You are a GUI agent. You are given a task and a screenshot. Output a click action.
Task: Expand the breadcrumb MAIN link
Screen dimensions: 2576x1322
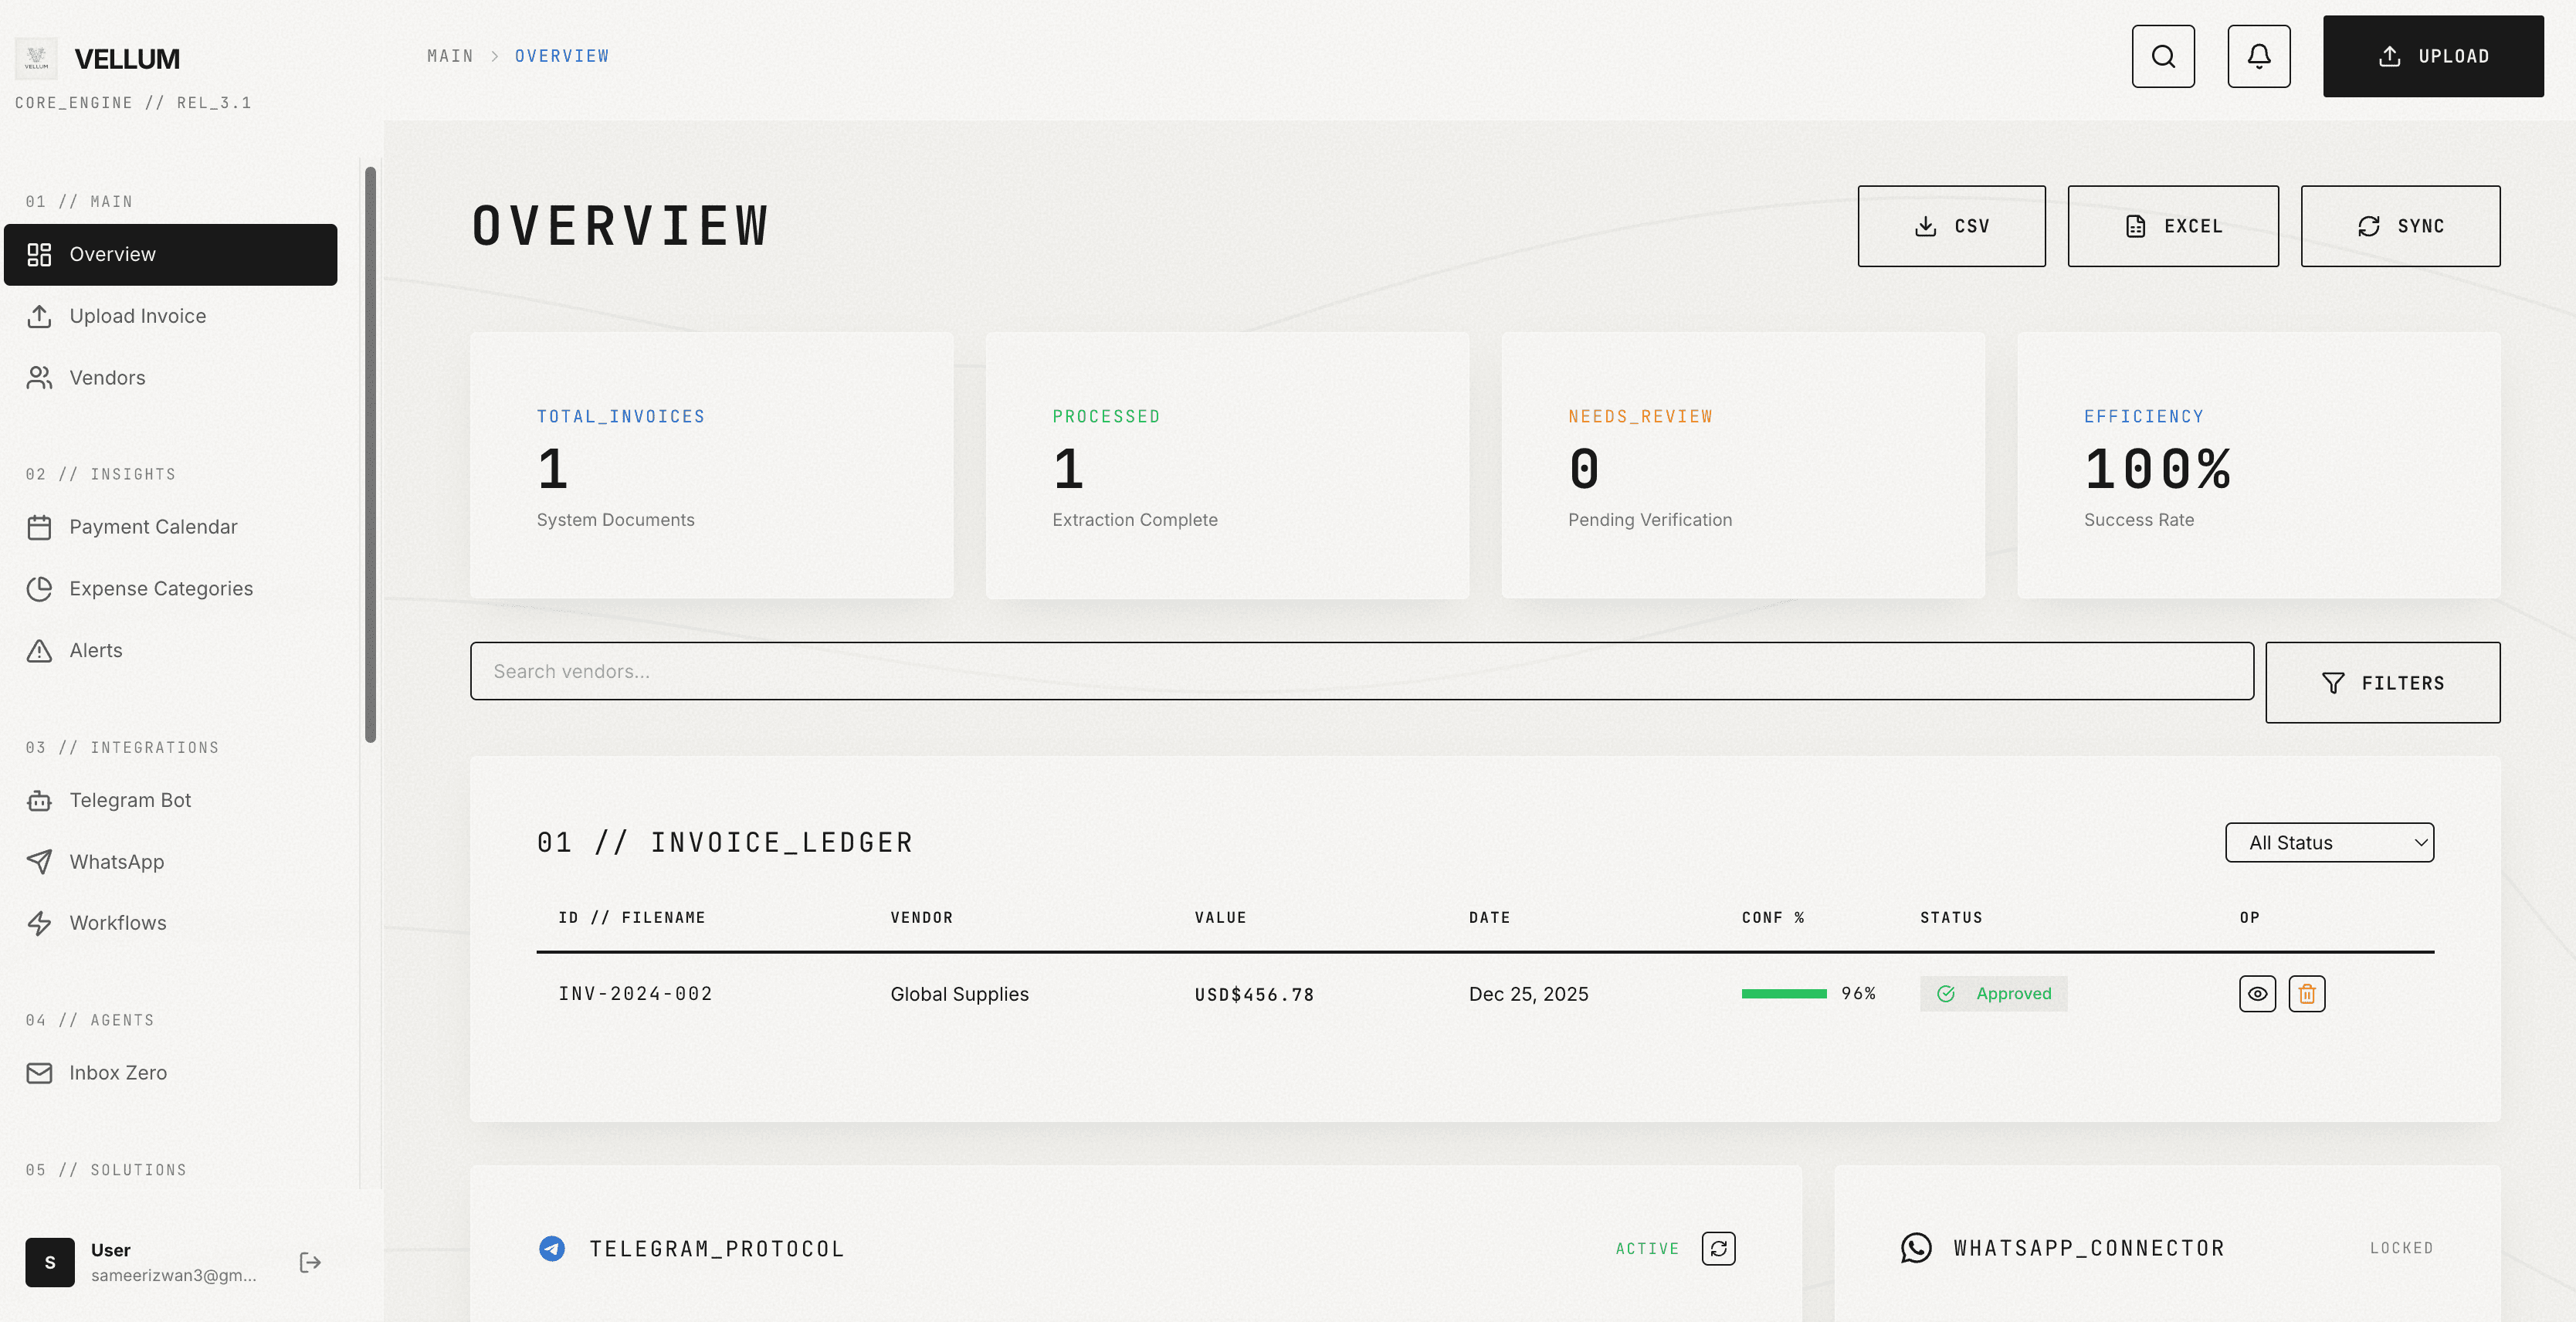pyautogui.click(x=449, y=56)
